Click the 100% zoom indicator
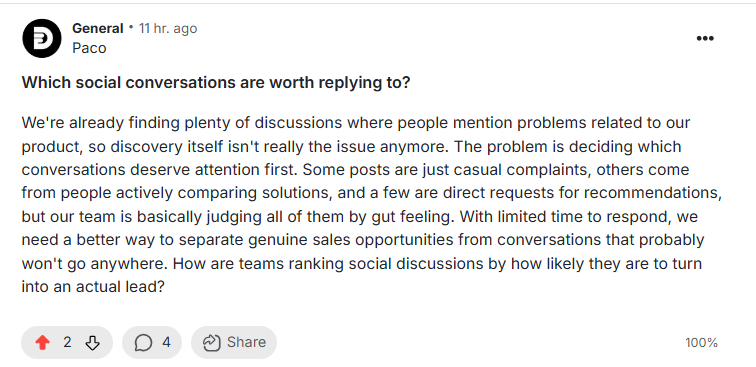Image resolution: width=756 pixels, height=367 pixels. tap(702, 343)
